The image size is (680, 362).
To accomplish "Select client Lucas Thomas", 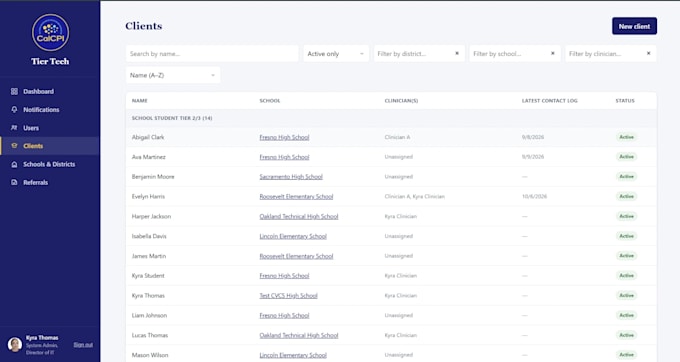I will pyautogui.click(x=150, y=336).
